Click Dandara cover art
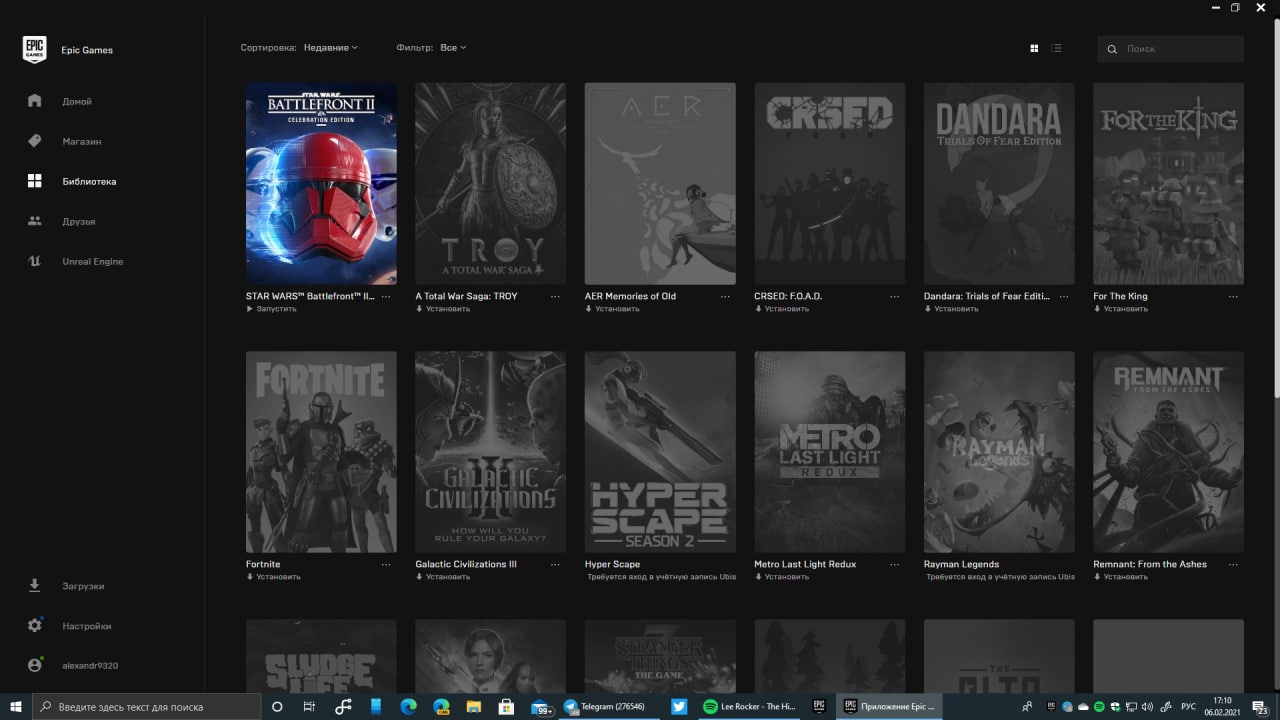The width and height of the screenshot is (1280, 720). point(999,184)
